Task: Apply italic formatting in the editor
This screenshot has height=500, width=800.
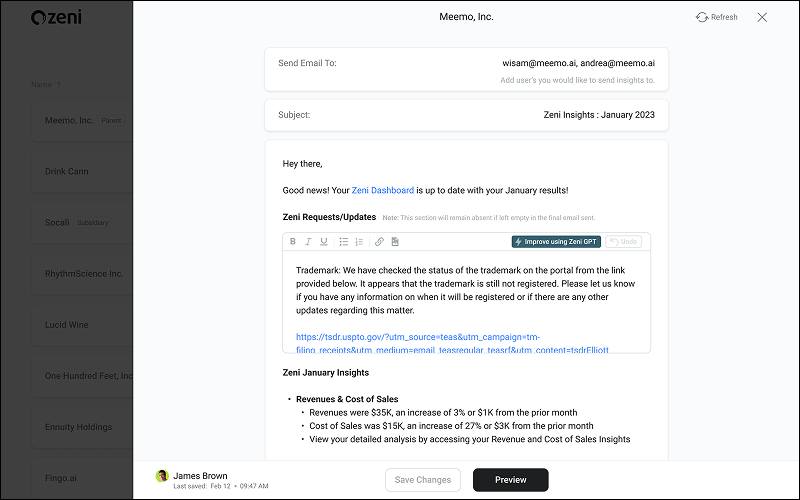Action: pos(308,242)
